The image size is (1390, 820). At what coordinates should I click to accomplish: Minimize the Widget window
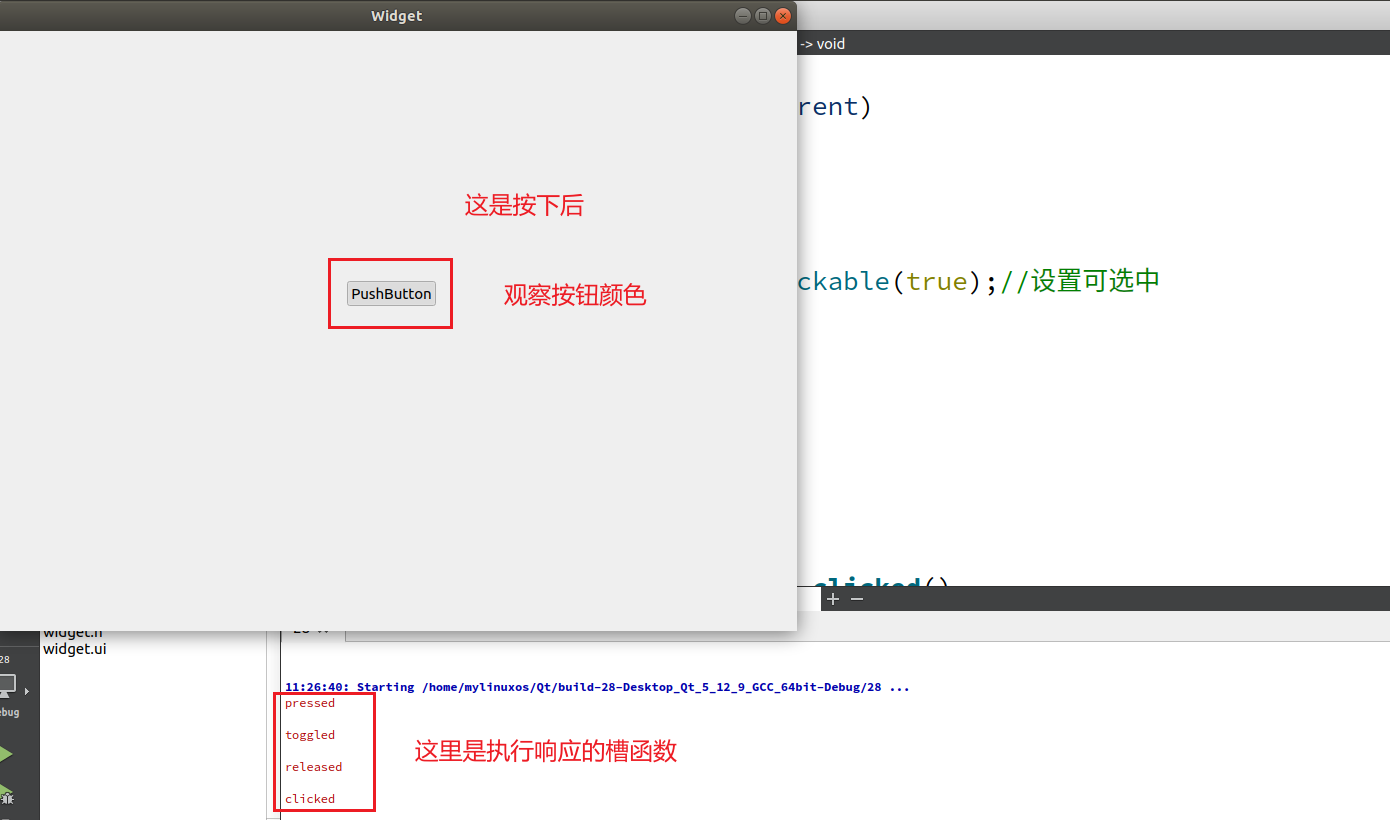pyautogui.click(x=742, y=15)
